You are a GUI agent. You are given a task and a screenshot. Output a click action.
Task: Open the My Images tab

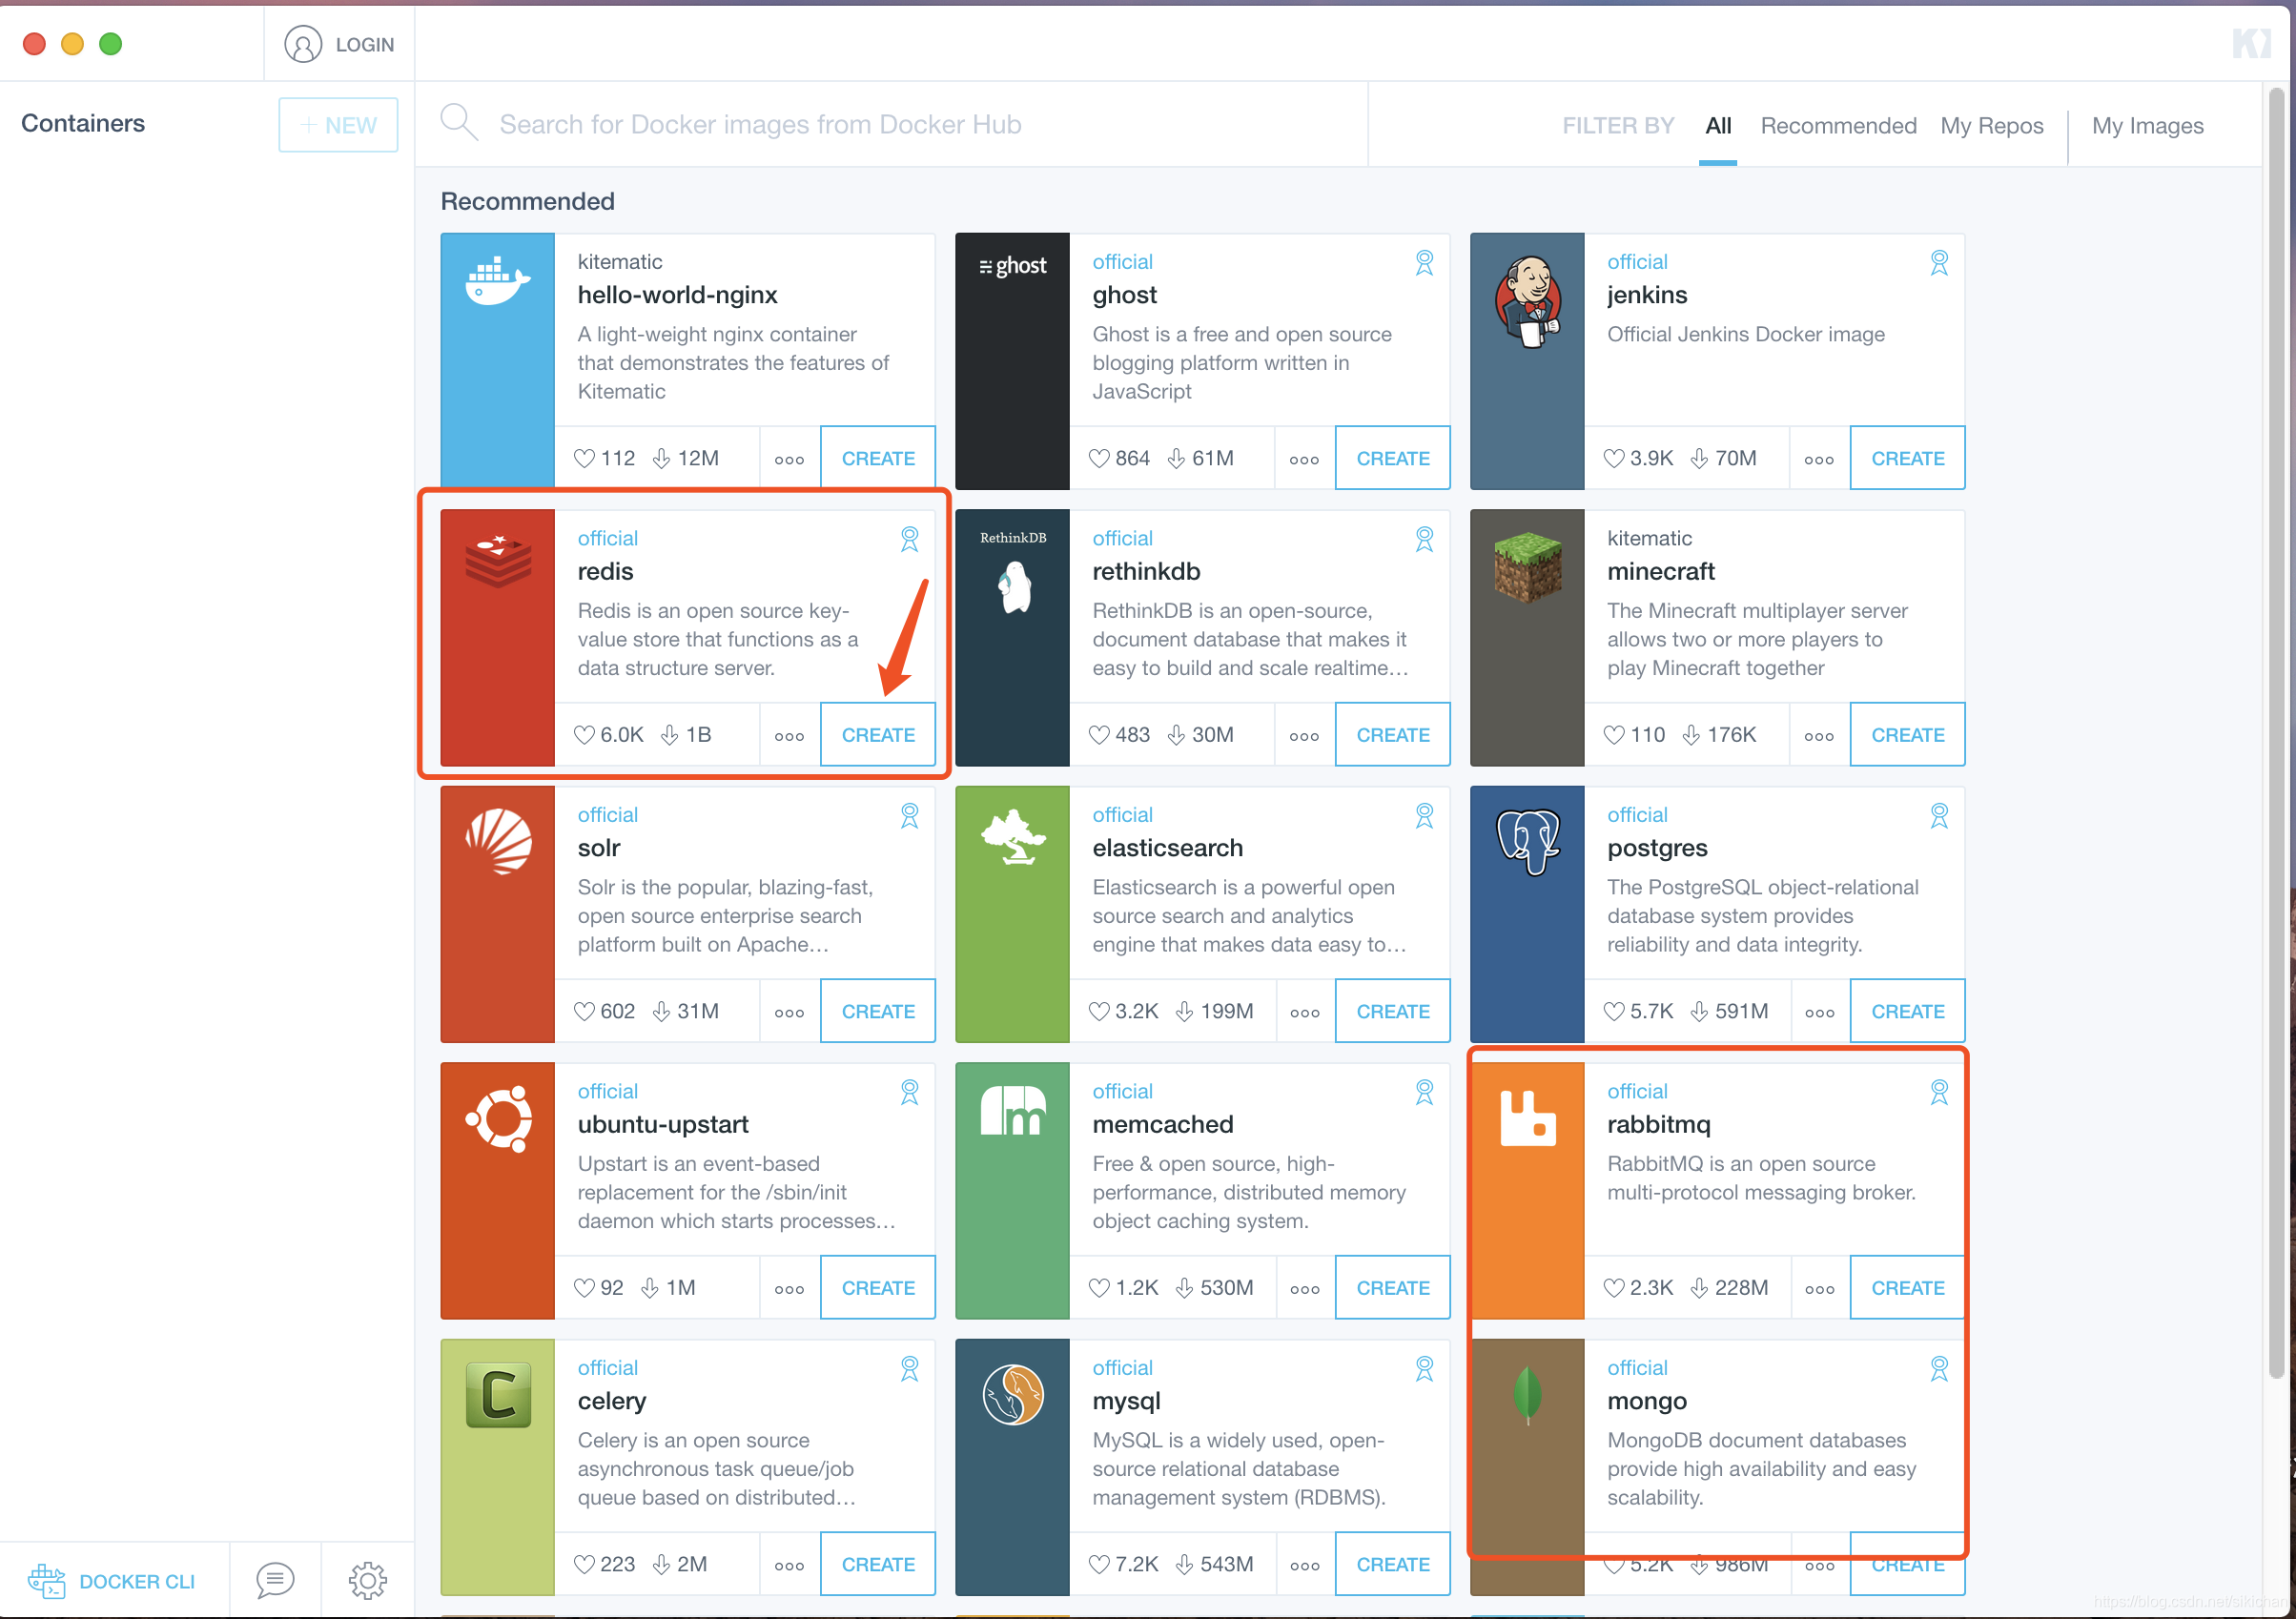tap(2147, 125)
